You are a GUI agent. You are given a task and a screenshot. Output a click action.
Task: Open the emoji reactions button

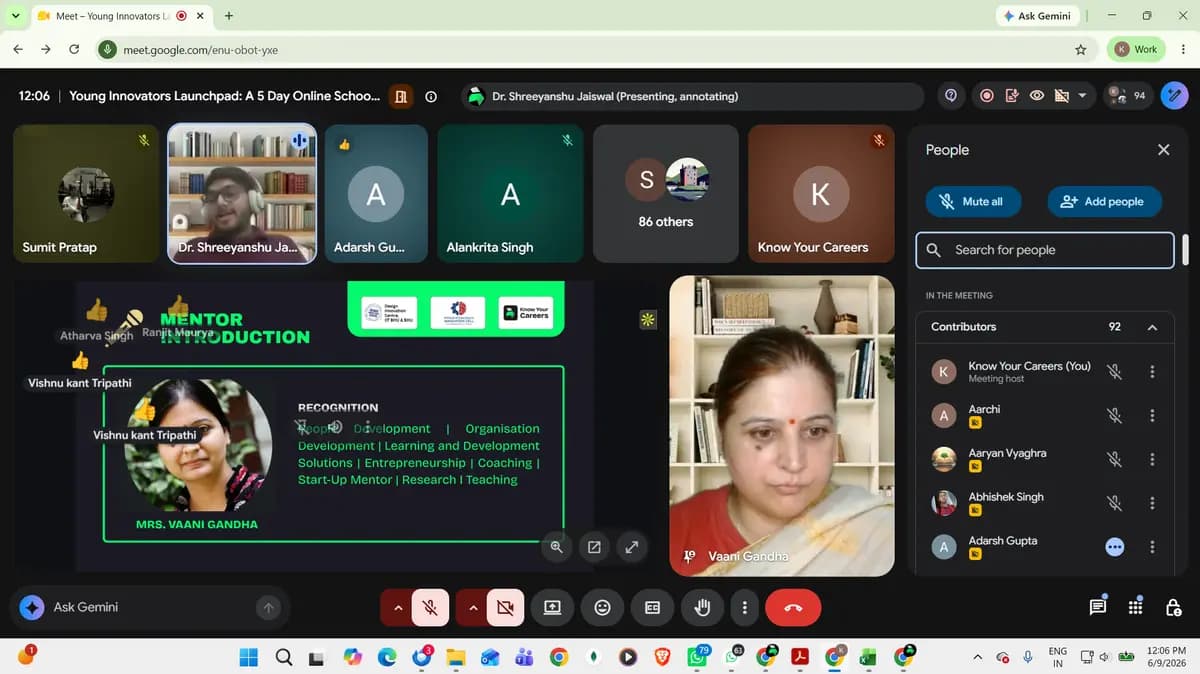[x=602, y=607]
